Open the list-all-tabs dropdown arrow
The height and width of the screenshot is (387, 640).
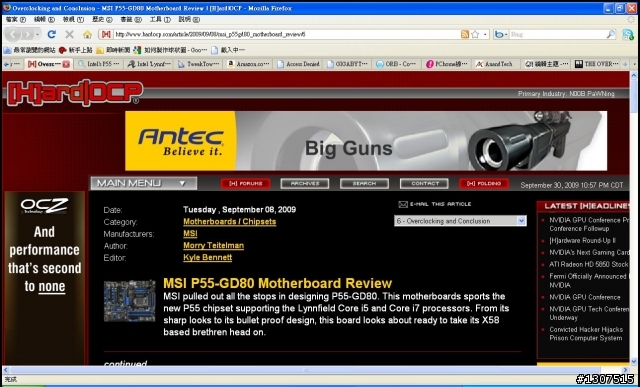tap(634, 64)
